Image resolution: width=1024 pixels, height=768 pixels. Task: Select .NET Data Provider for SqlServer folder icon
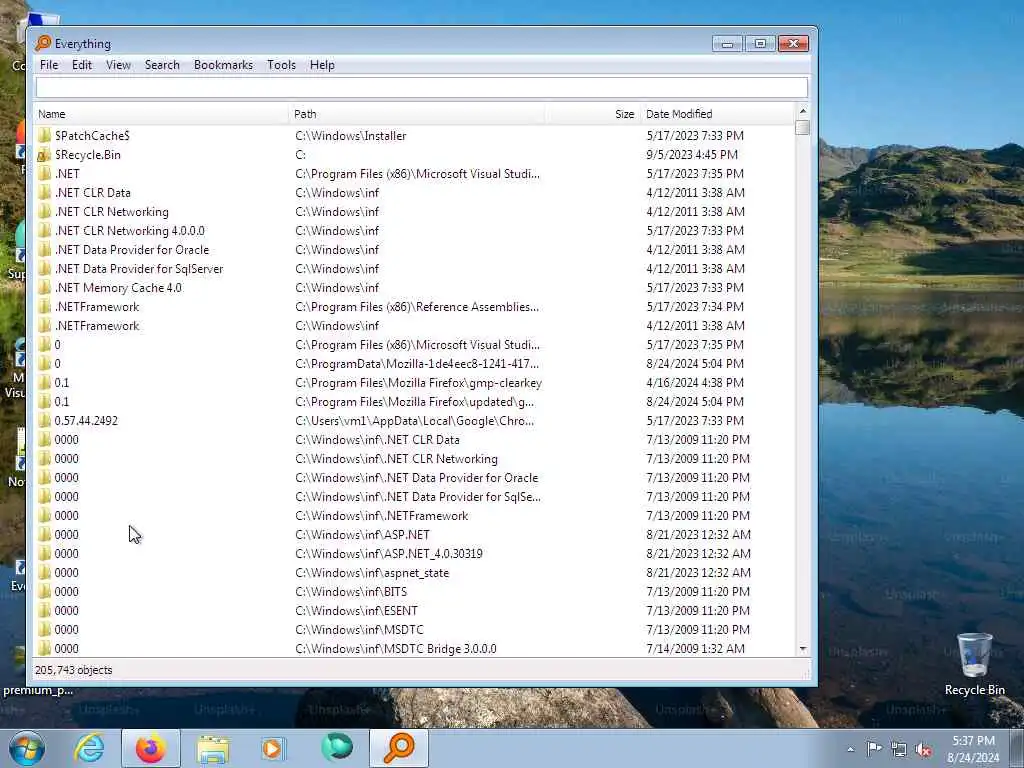[x=44, y=268]
